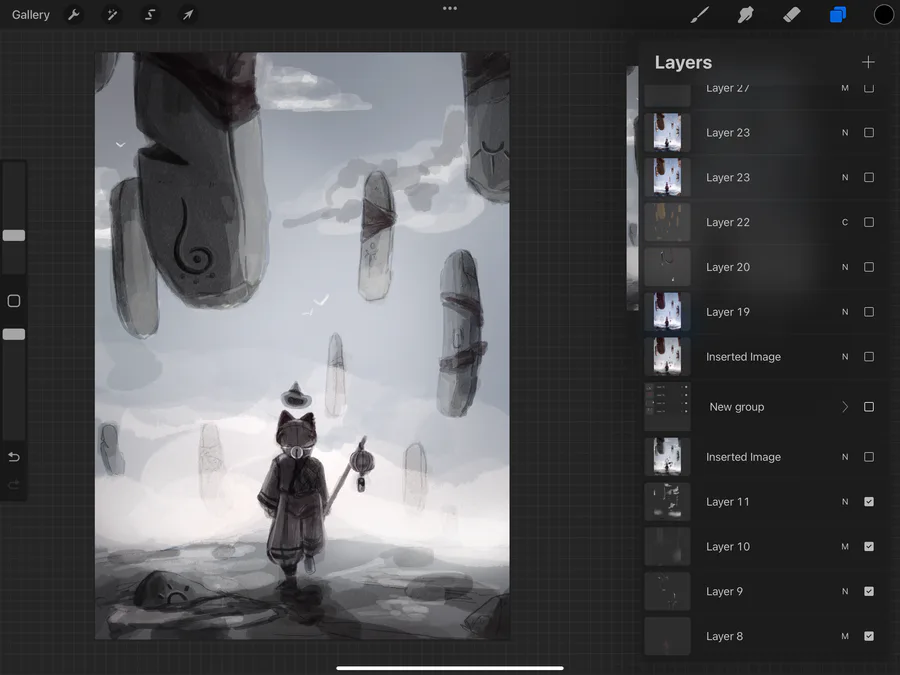Uncheck visibility of Layer 8
Viewport: 900px width, 675px height.
(x=869, y=636)
